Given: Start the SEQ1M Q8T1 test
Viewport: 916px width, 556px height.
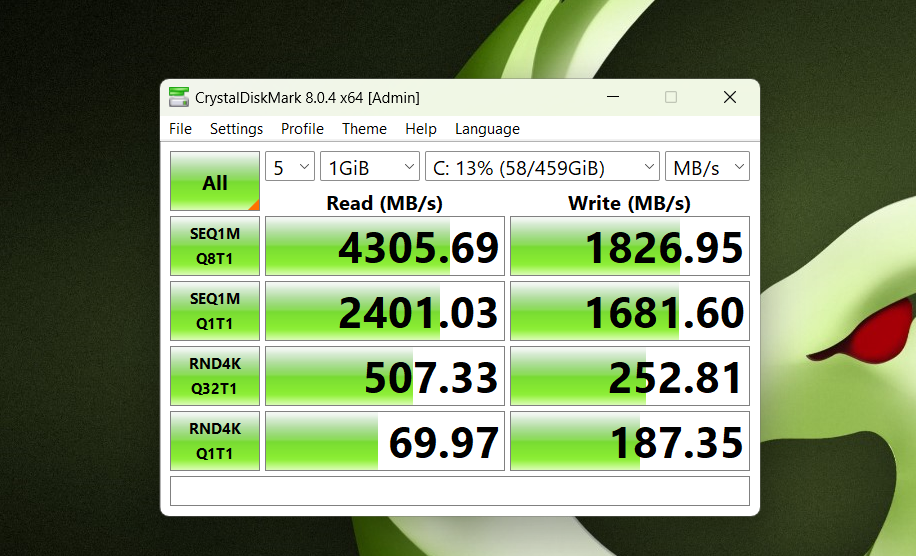Looking at the screenshot, I should pos(215,246).
